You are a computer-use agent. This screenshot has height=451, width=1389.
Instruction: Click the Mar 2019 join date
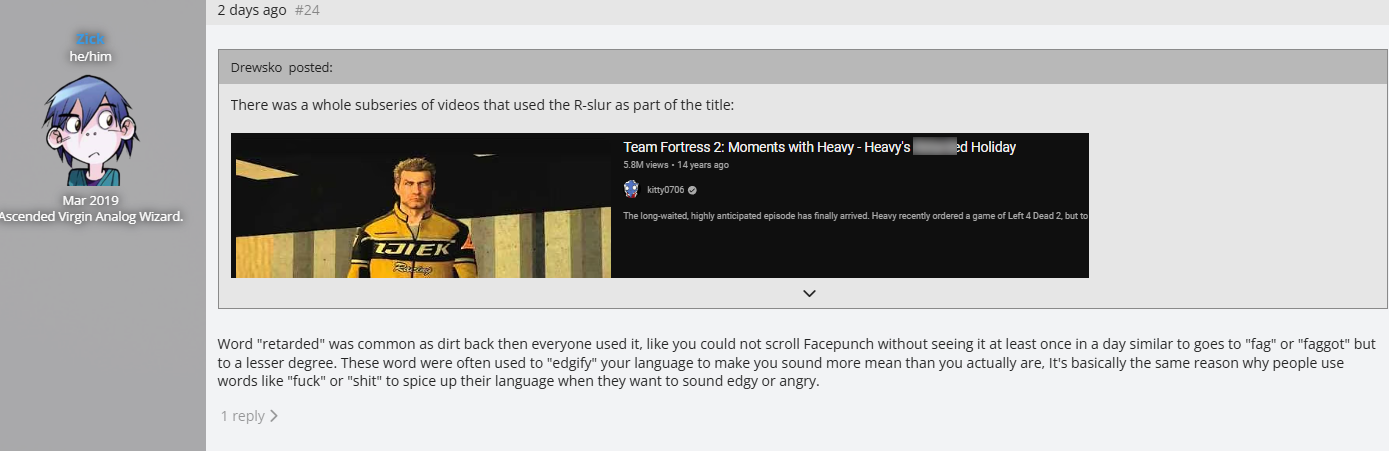(90, 200)
